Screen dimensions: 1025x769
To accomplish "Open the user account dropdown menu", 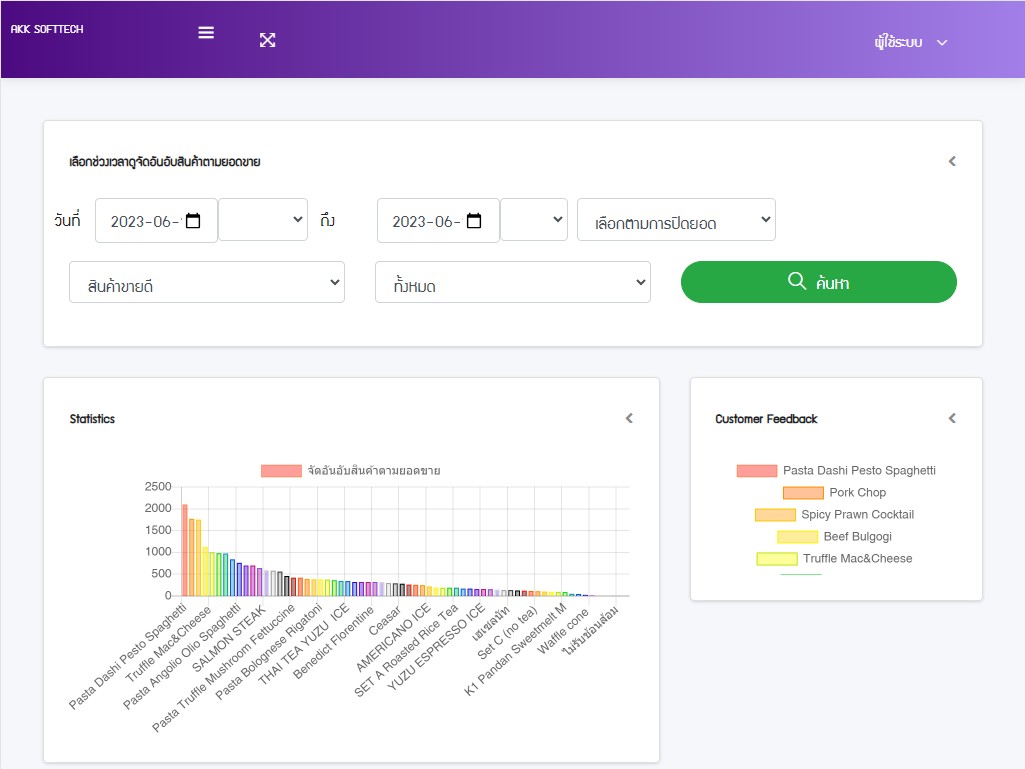I will coord(909,43).
